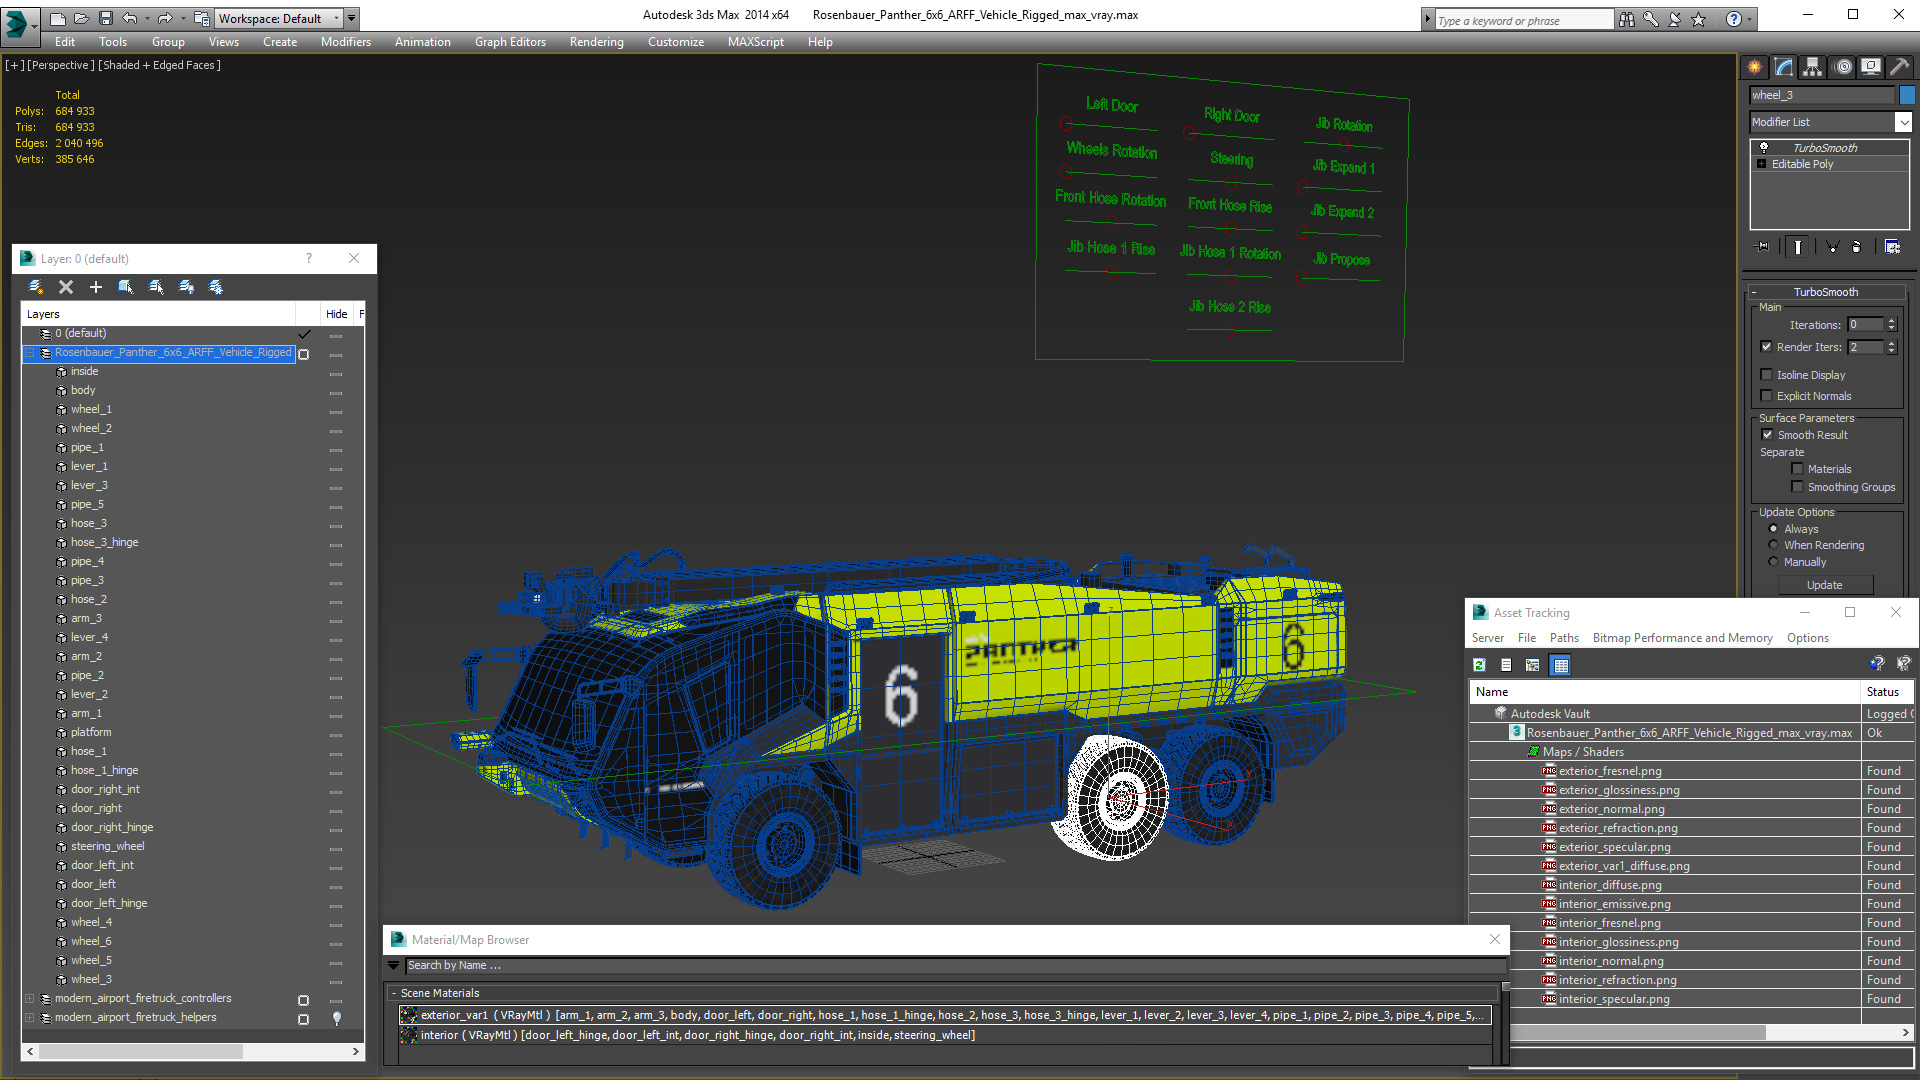Open the MAXScript menu
This screenshot has height=1080, width=1920.
tap(756, 42)
